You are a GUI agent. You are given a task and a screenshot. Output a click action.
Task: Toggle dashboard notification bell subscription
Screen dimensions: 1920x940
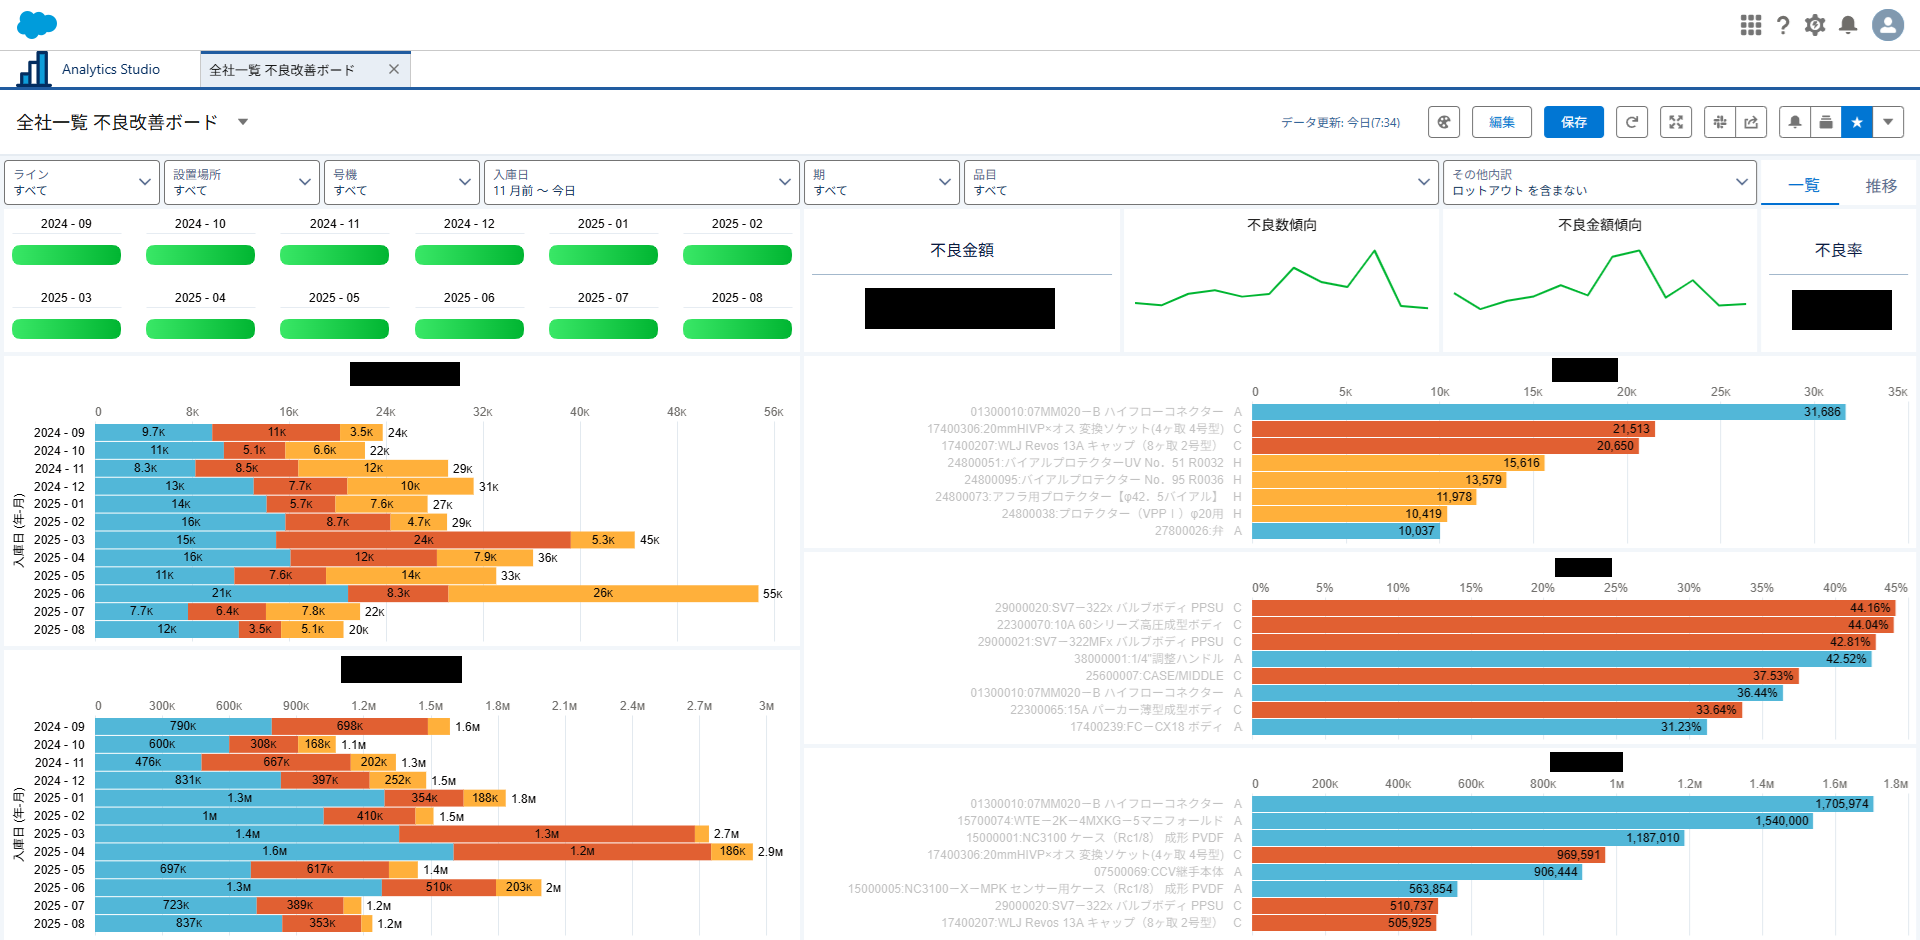click(1795, 122)
